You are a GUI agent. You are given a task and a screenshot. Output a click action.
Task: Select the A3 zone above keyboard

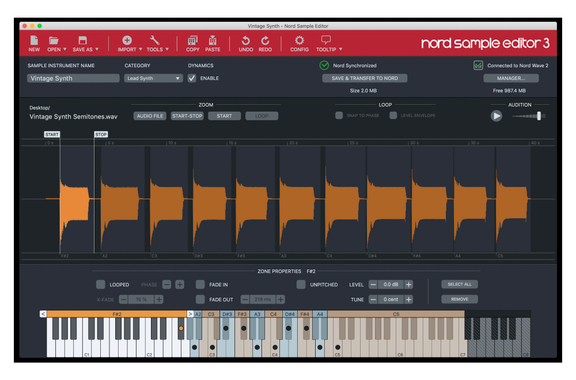(257, 314)
